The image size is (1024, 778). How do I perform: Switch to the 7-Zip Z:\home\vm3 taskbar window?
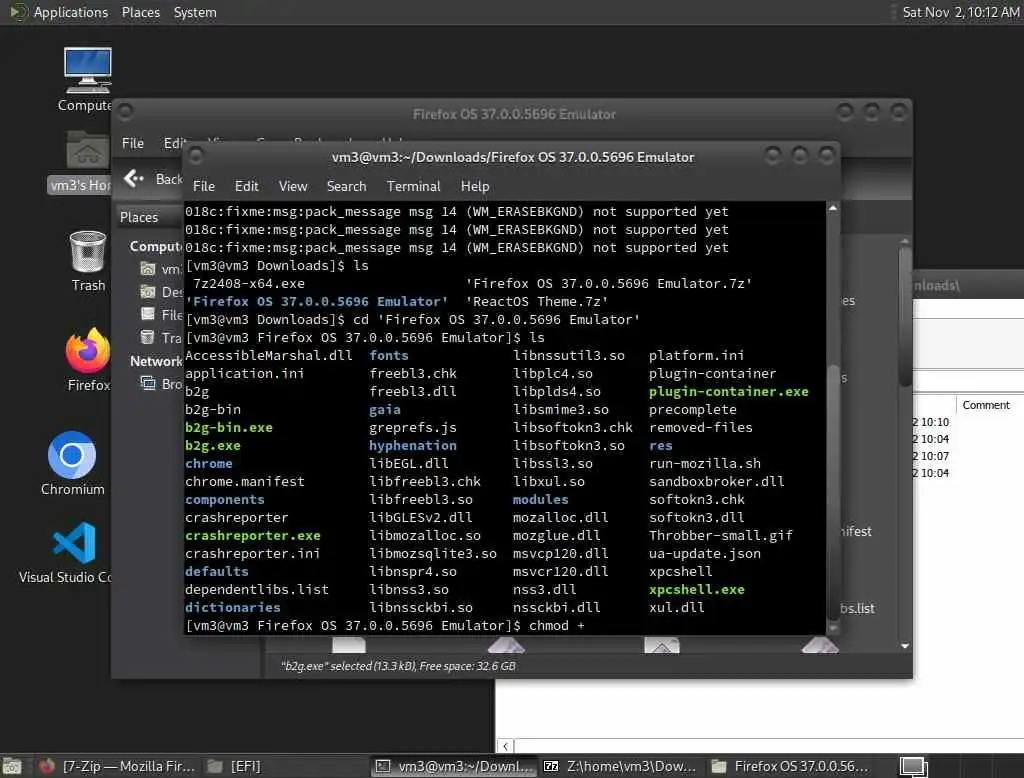click(620, 766)
